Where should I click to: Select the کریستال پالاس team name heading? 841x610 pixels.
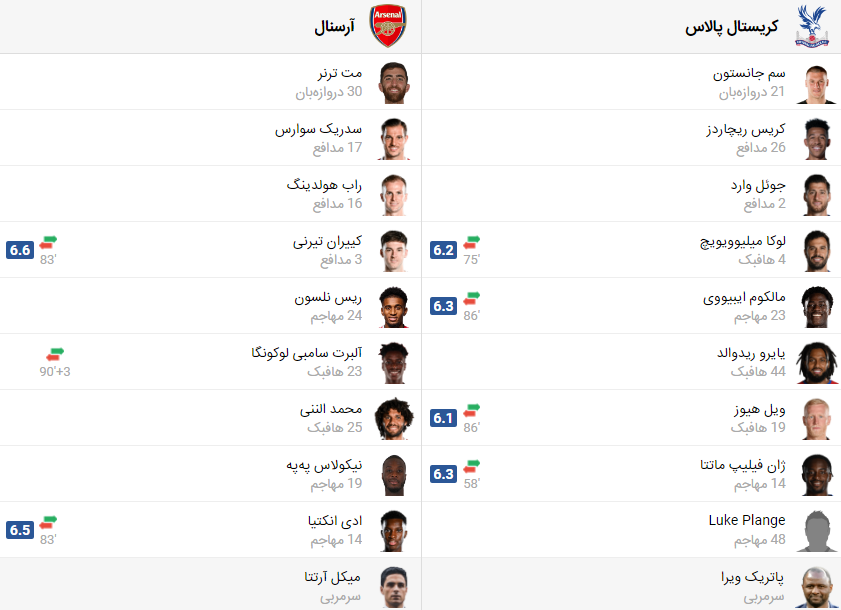[732, 27]
